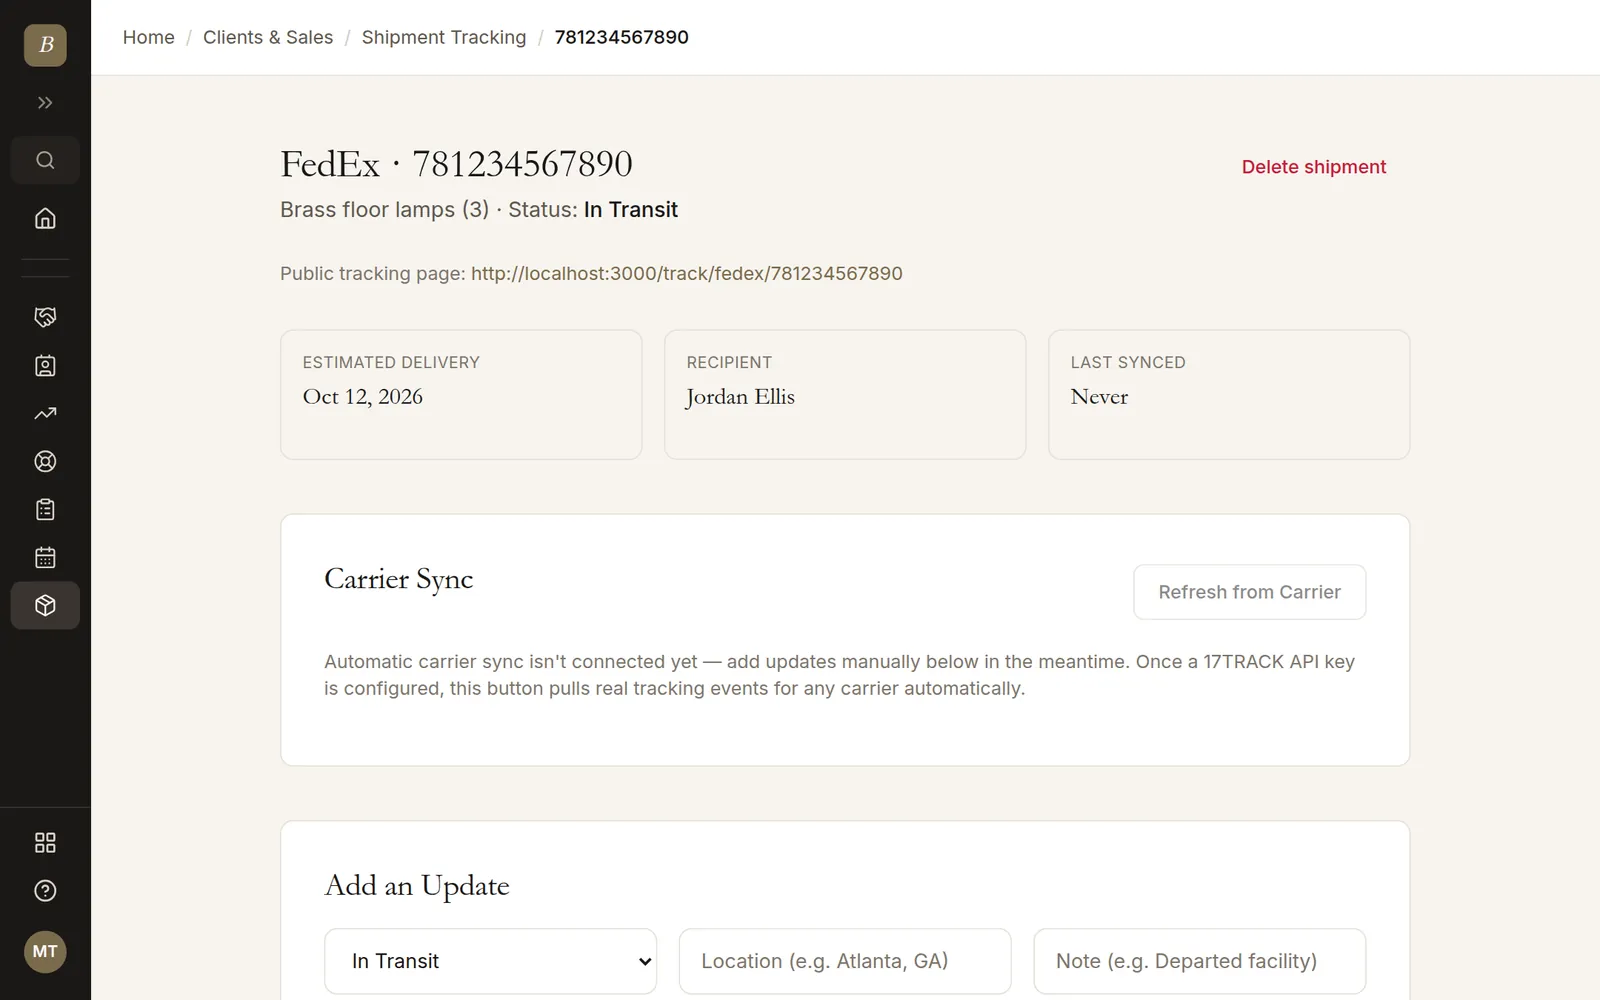
Task: Open Shipment Tracking breadcrumb
Action: click(444, 37)
